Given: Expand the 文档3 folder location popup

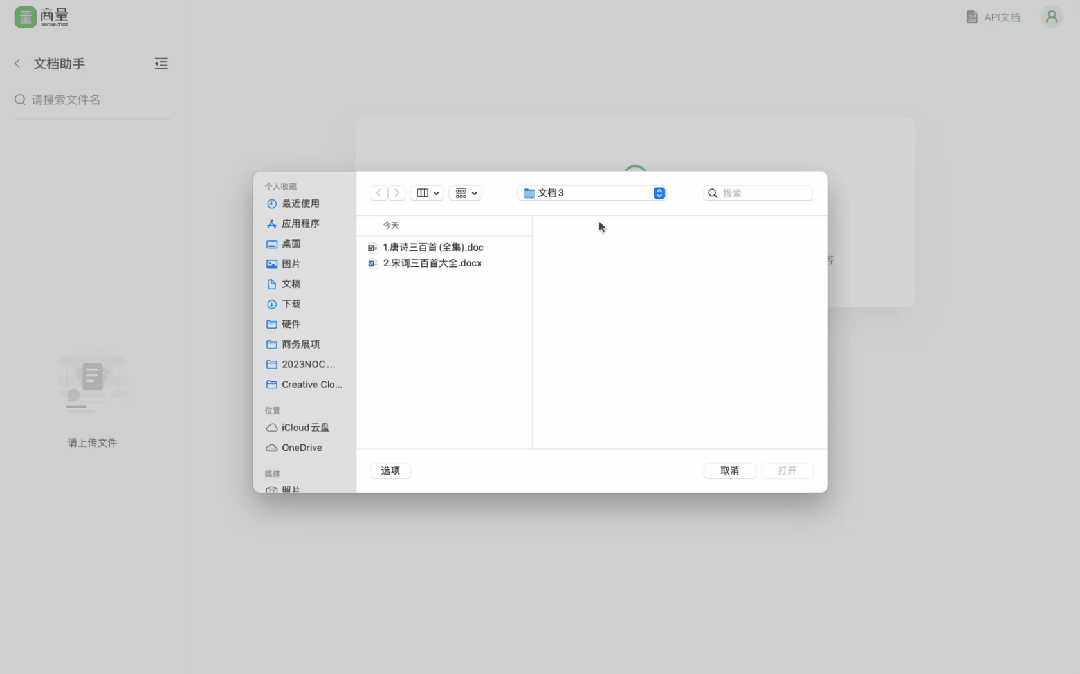Looking at the screenshot, I should coord(659,193).
